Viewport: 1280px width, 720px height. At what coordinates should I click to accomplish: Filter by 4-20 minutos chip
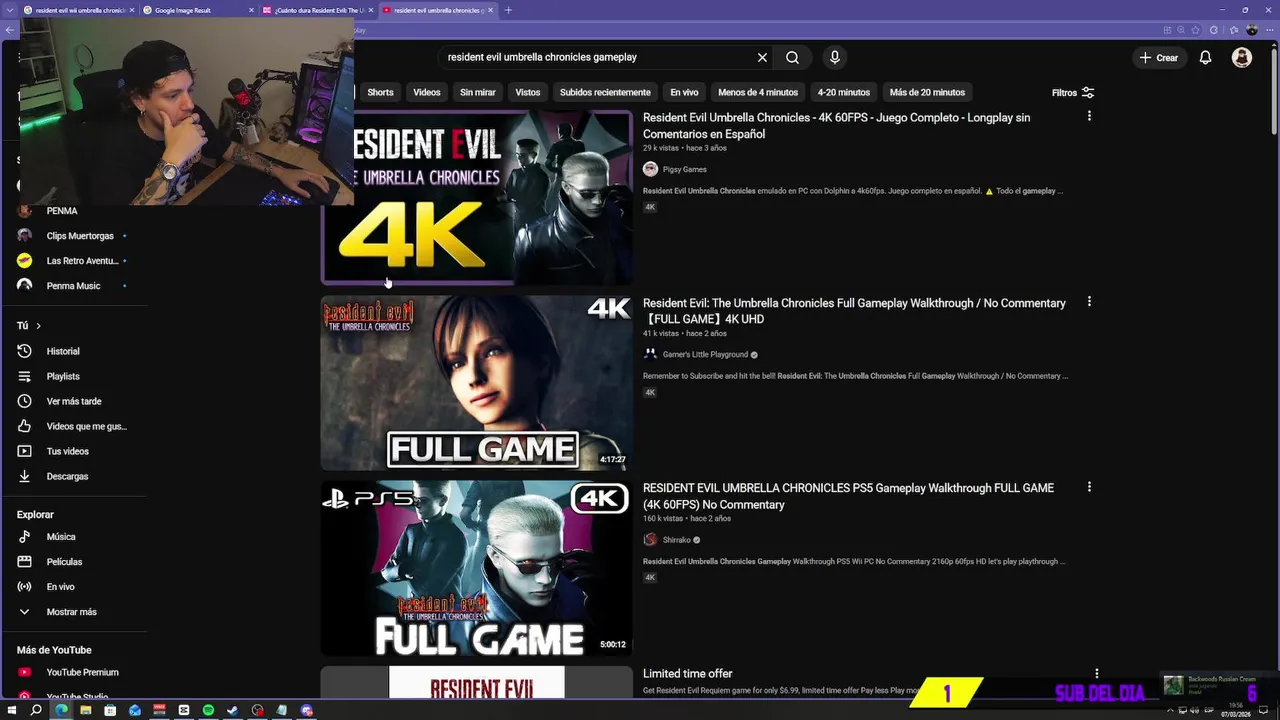tap(844, 92)
